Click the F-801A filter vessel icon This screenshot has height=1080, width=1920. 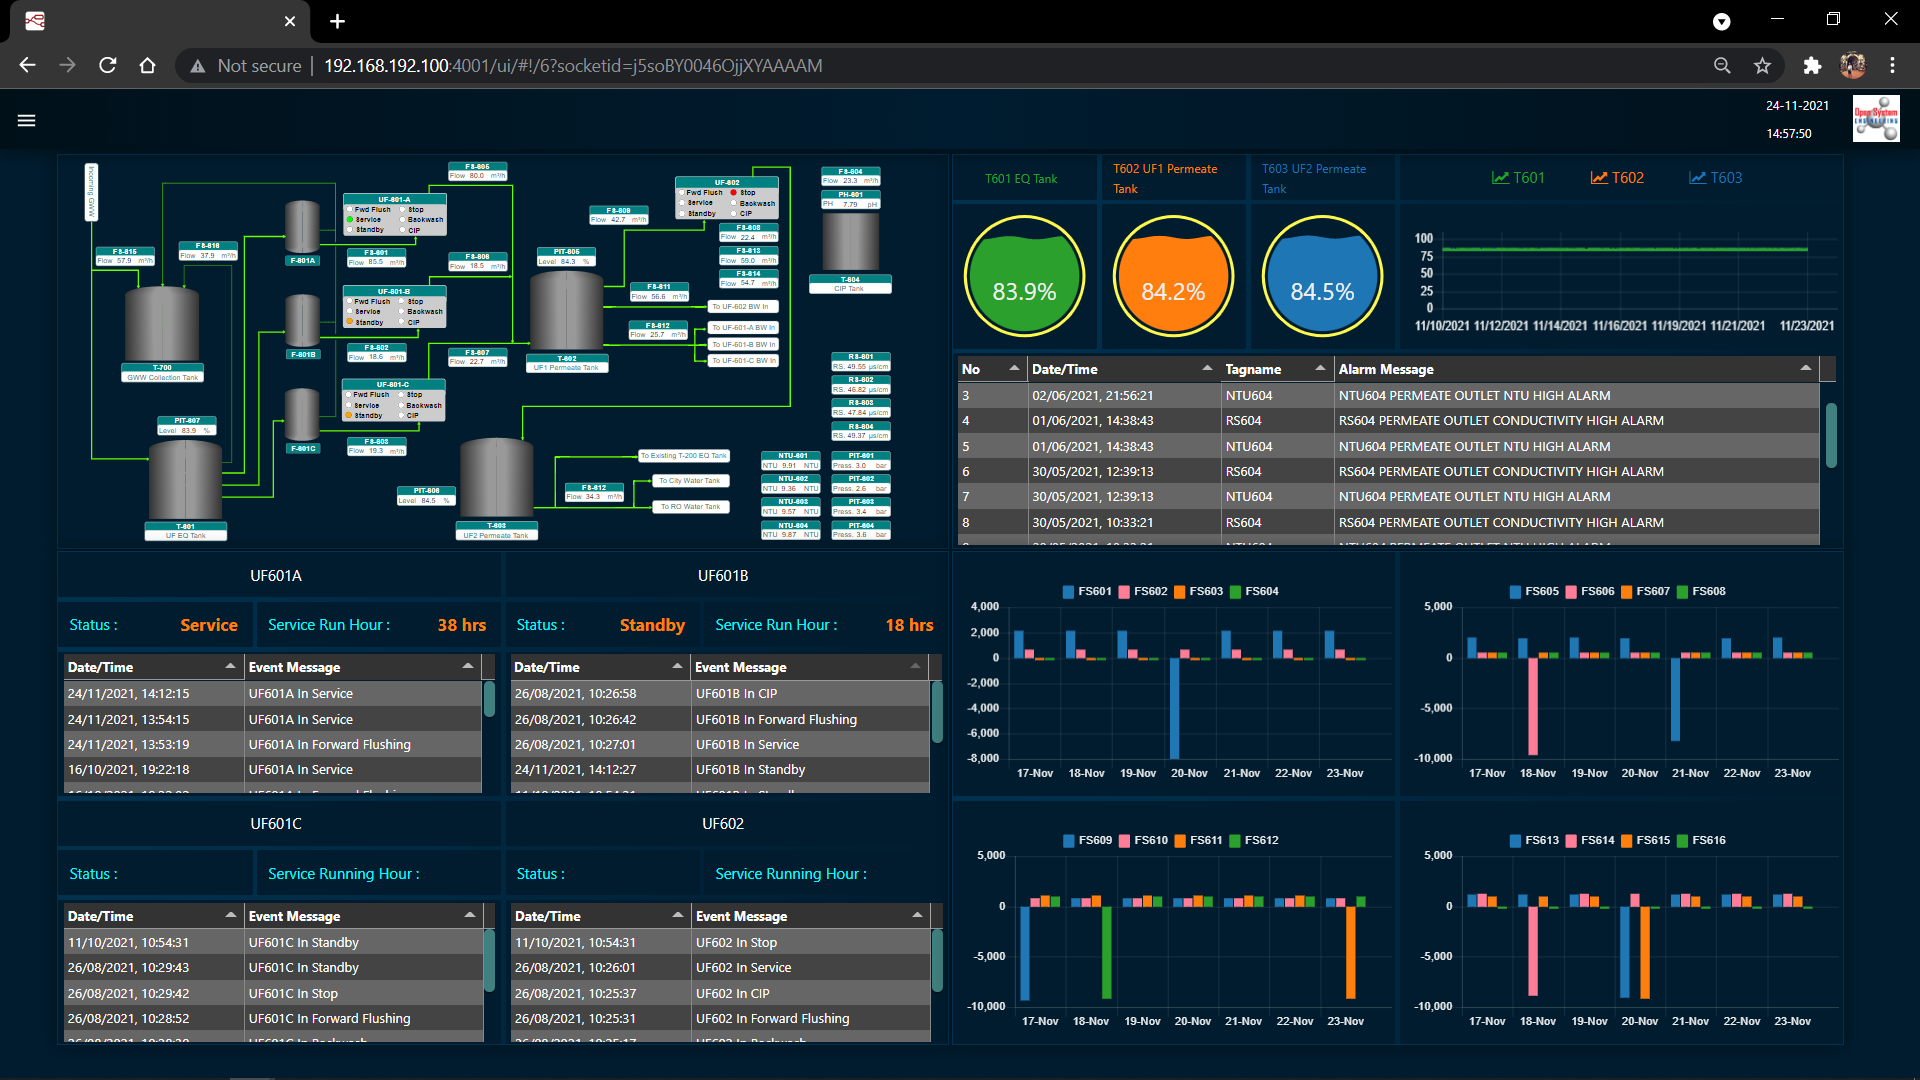[302, 227]
